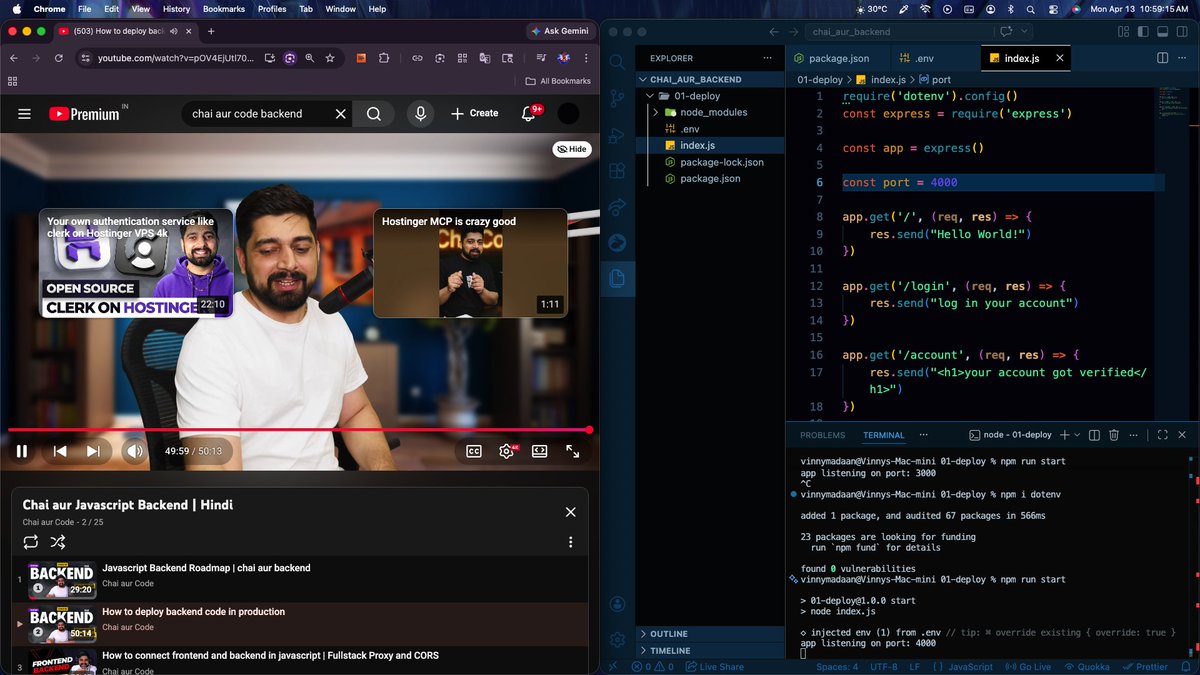Click Split Editor Right icon in VS Code
1200x675 pixels.
click(1161, 58)
